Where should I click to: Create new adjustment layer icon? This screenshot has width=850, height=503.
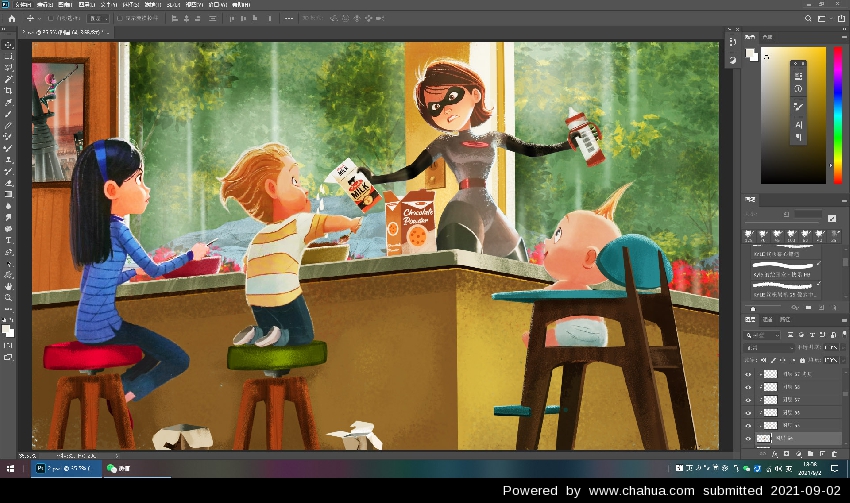pyautogui.click(x=799, y=454)
